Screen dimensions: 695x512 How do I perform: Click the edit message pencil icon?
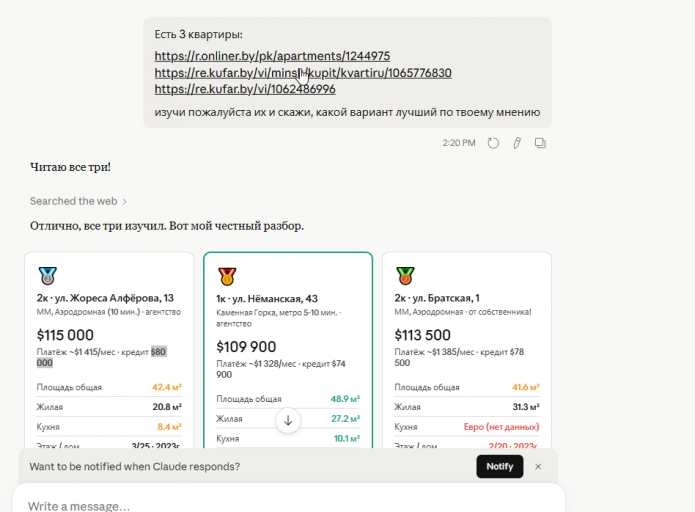(517, 143)
